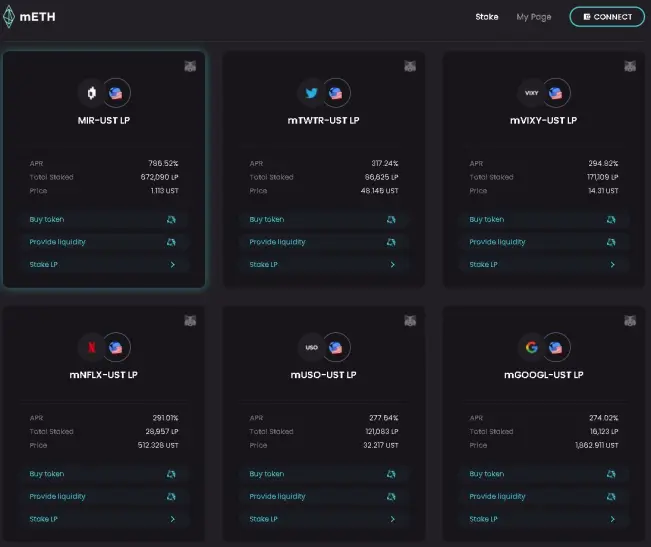Click UST coin icon on MIR-UST LP card
Screen dimensions: 651x547
pyautogui.click(x=116, y=93)
